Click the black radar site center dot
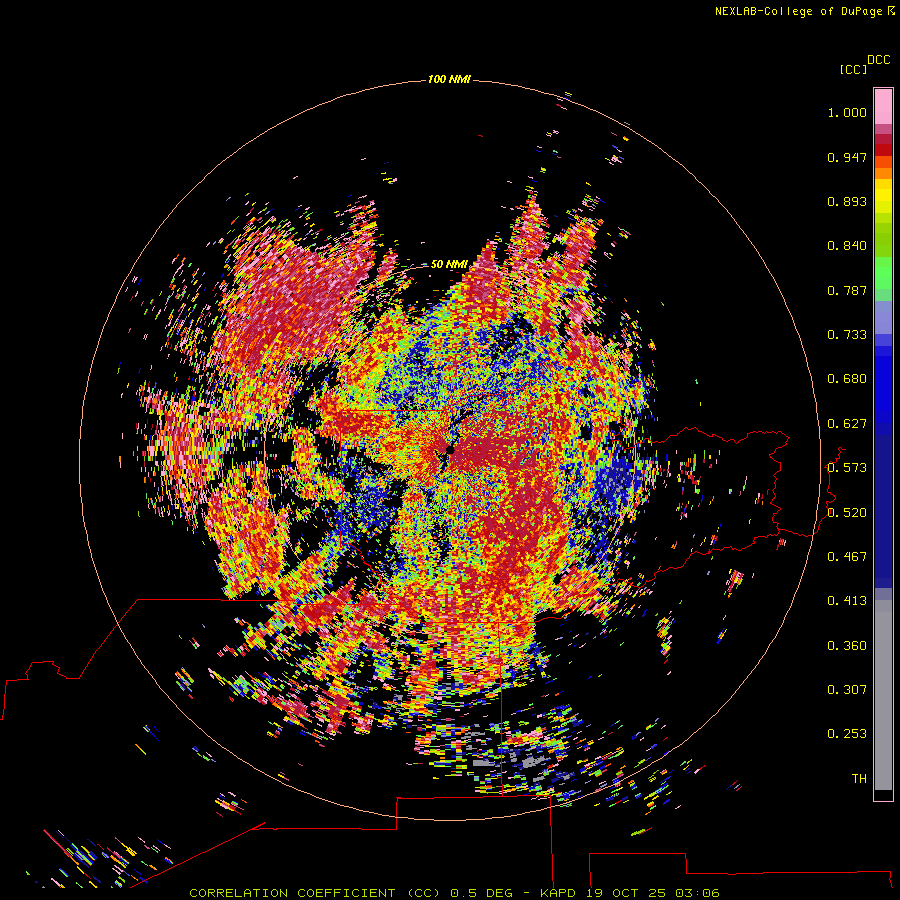The height and width of the screenshot is (900, 900). pos(450,450)
